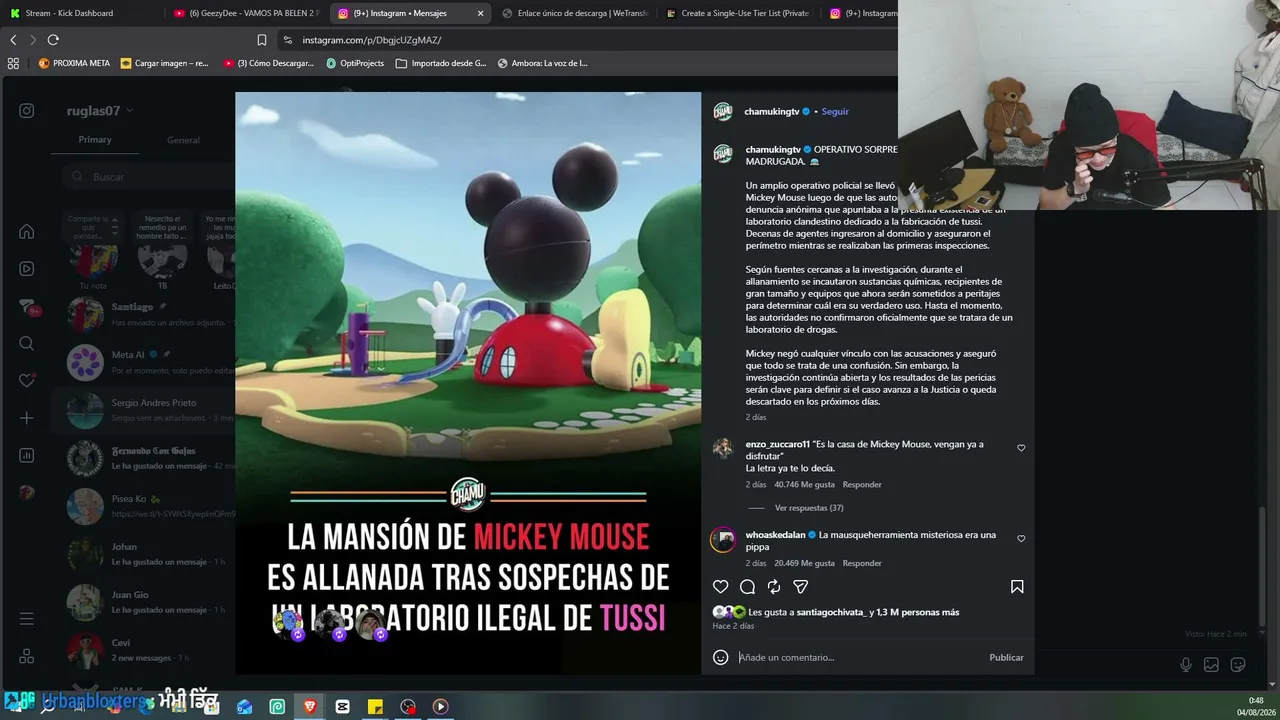
Task: Open chamukingtv profile picture in post header
Action: 723,111
